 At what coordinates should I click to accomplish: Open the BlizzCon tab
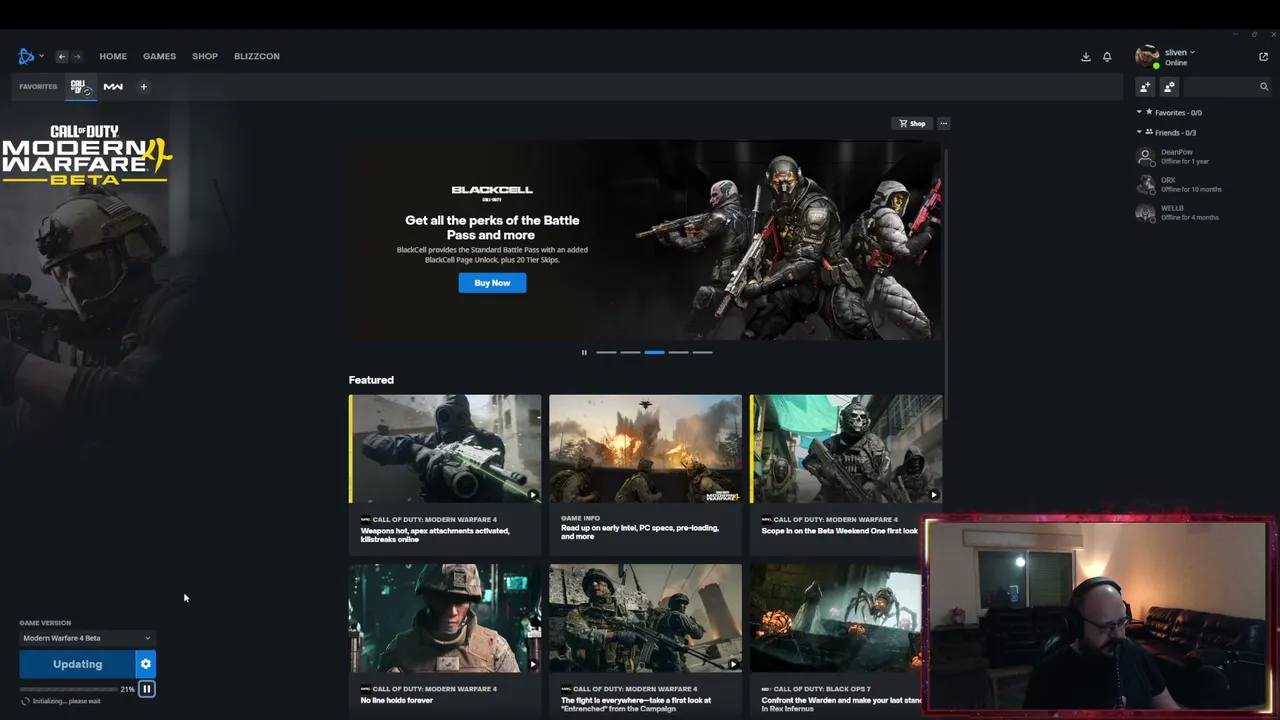point(257,56)
